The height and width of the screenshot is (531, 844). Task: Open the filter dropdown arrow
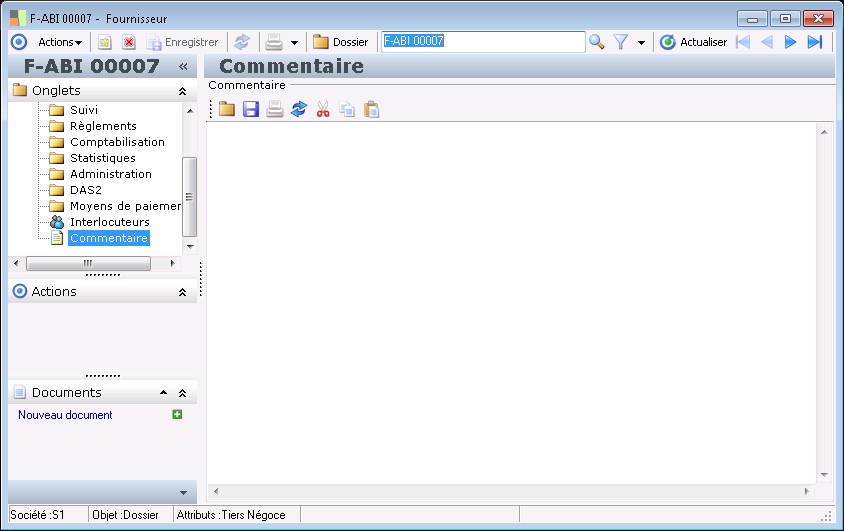pyautogui.click(x=641, y=43)
